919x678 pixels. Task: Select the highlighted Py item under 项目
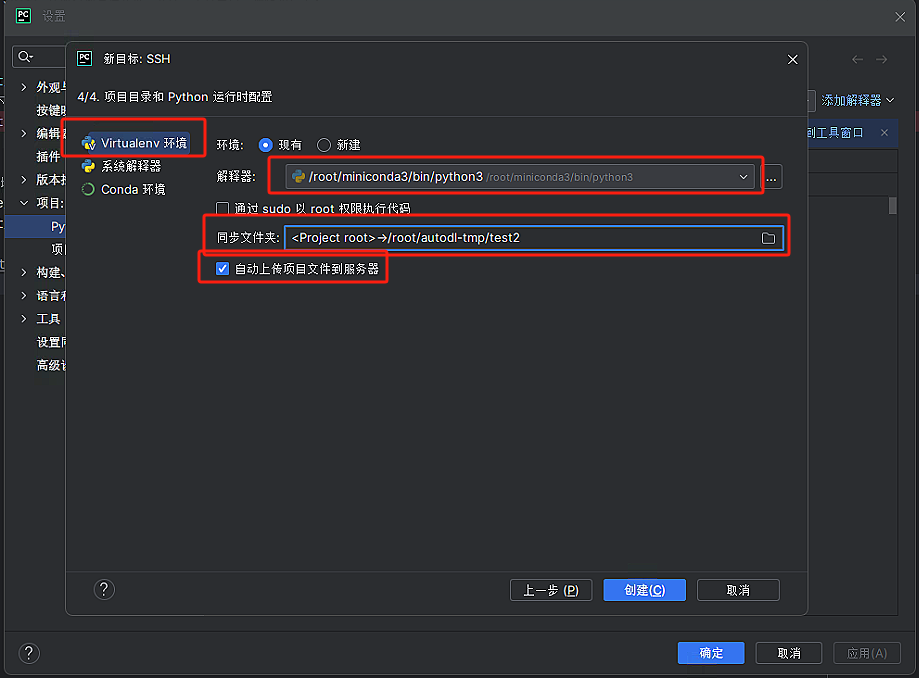[35, 226]
